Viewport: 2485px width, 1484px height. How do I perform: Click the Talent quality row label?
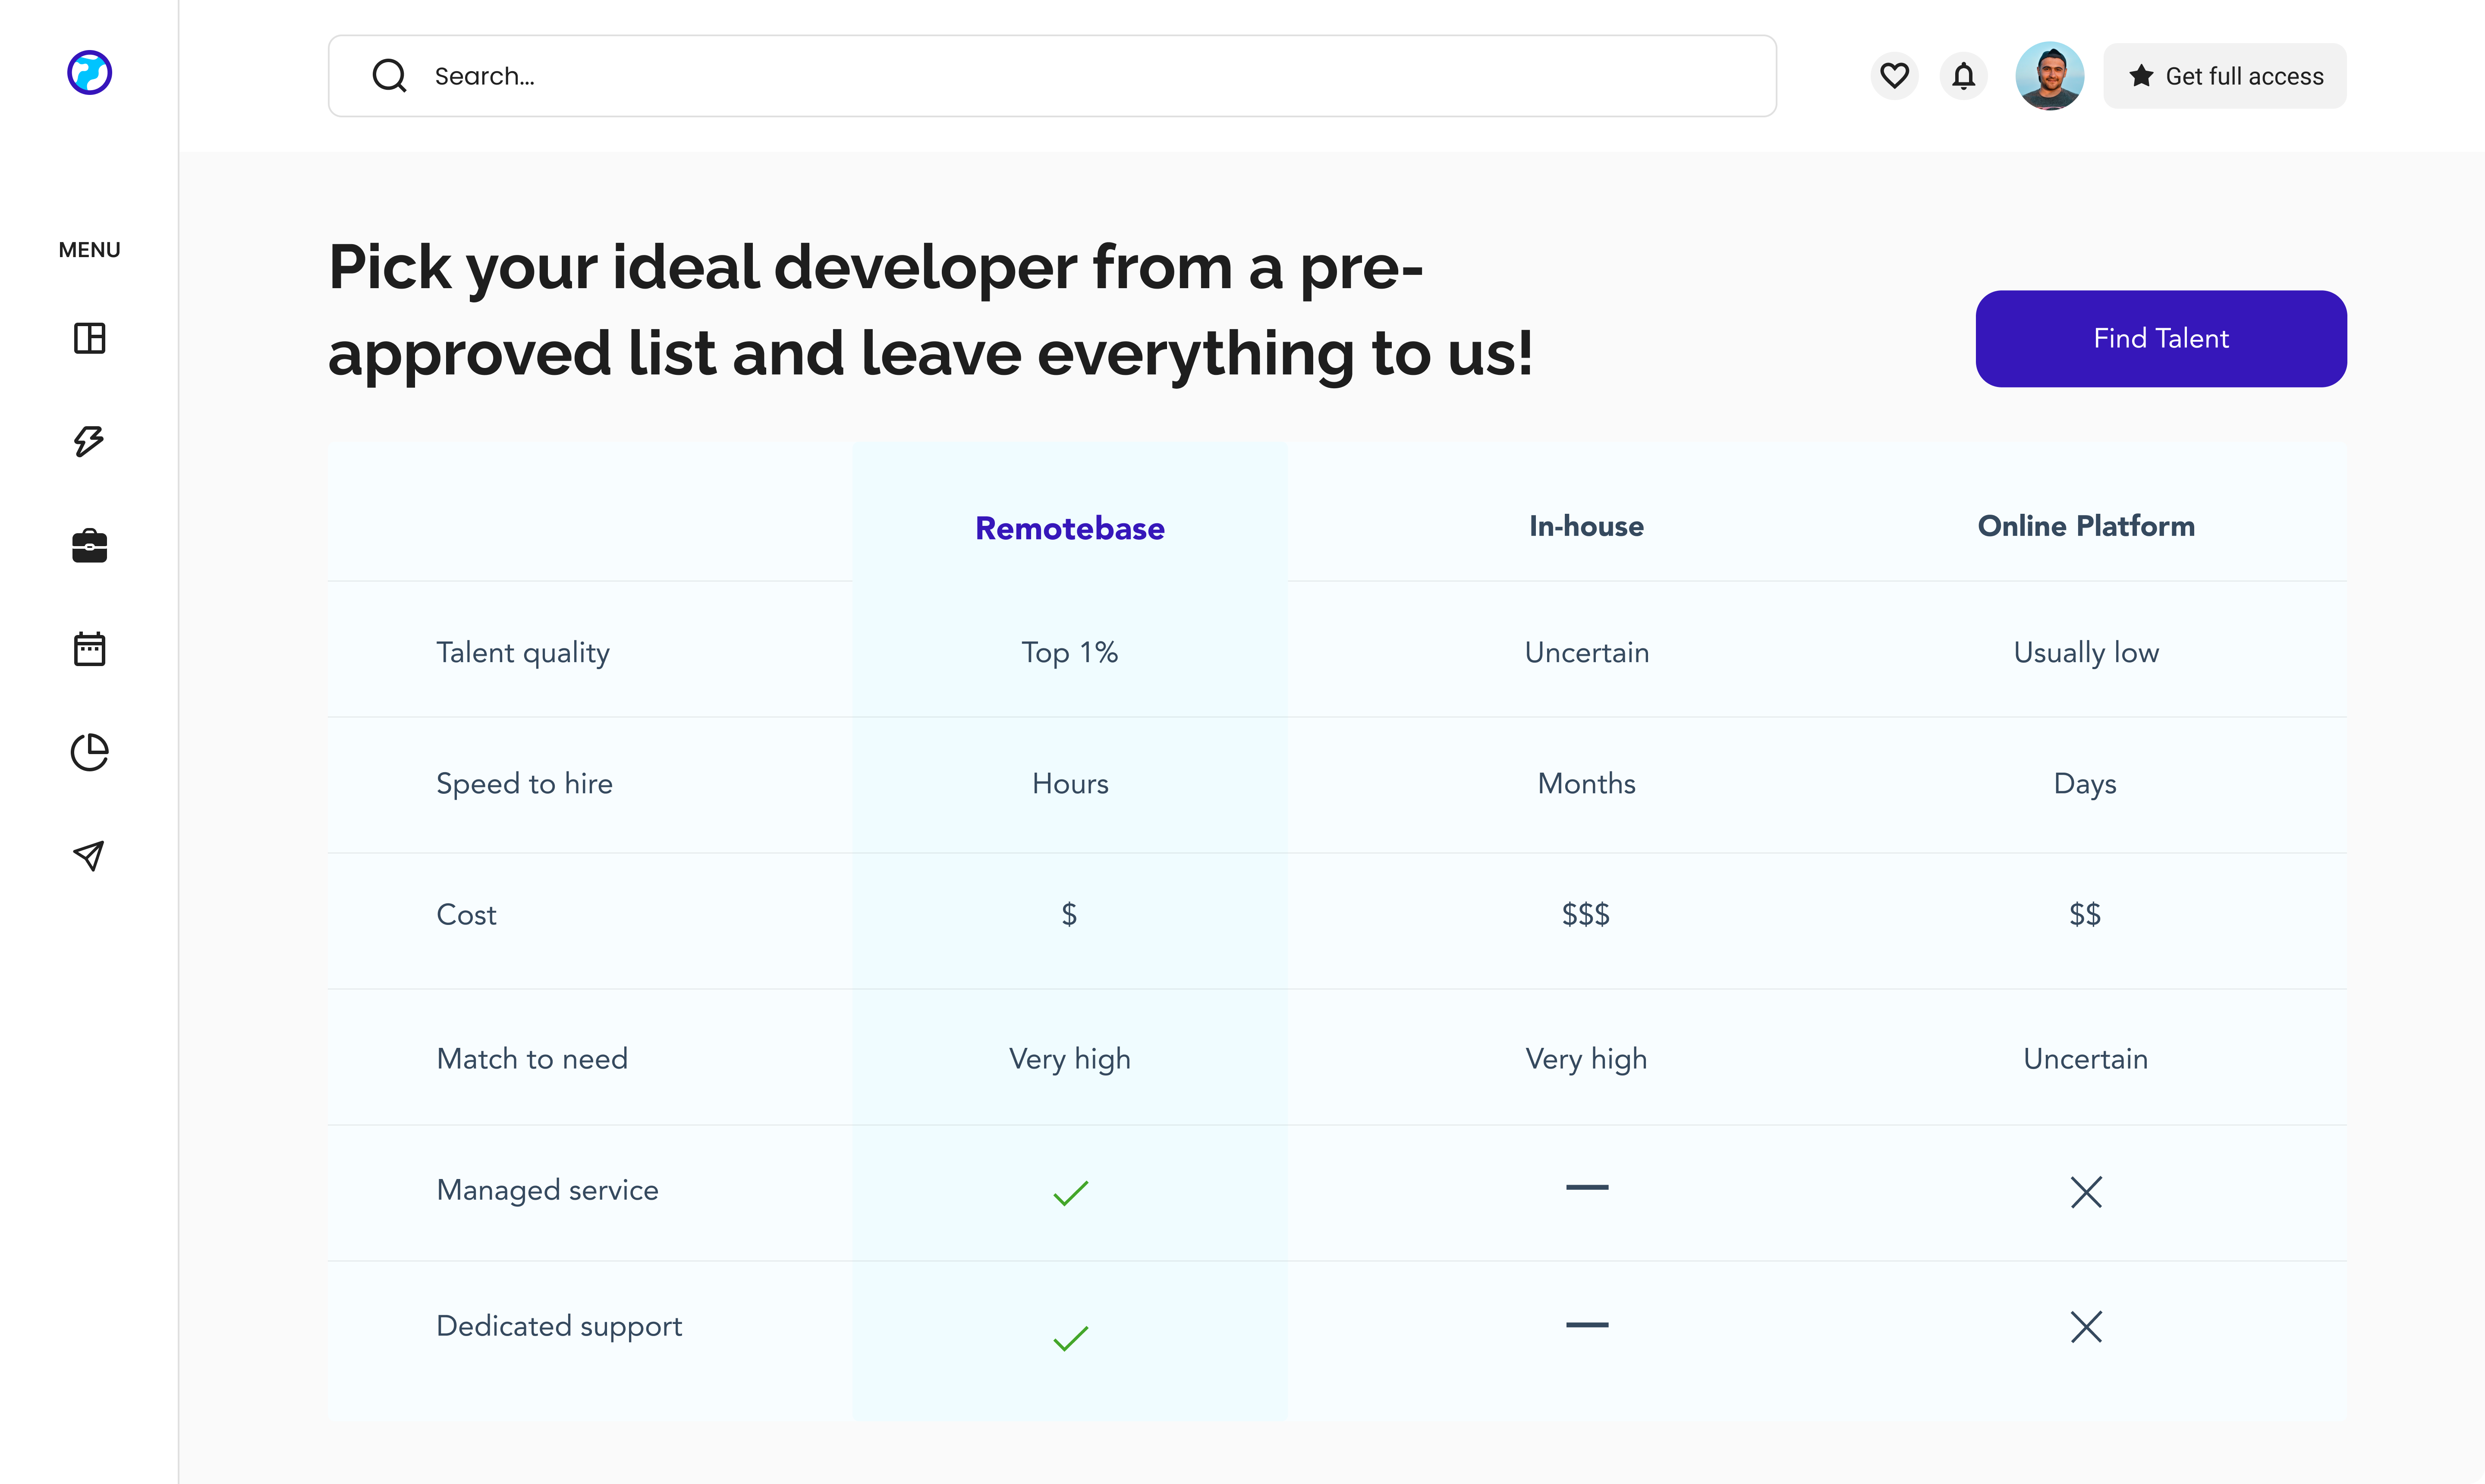[x=523, y=653]
